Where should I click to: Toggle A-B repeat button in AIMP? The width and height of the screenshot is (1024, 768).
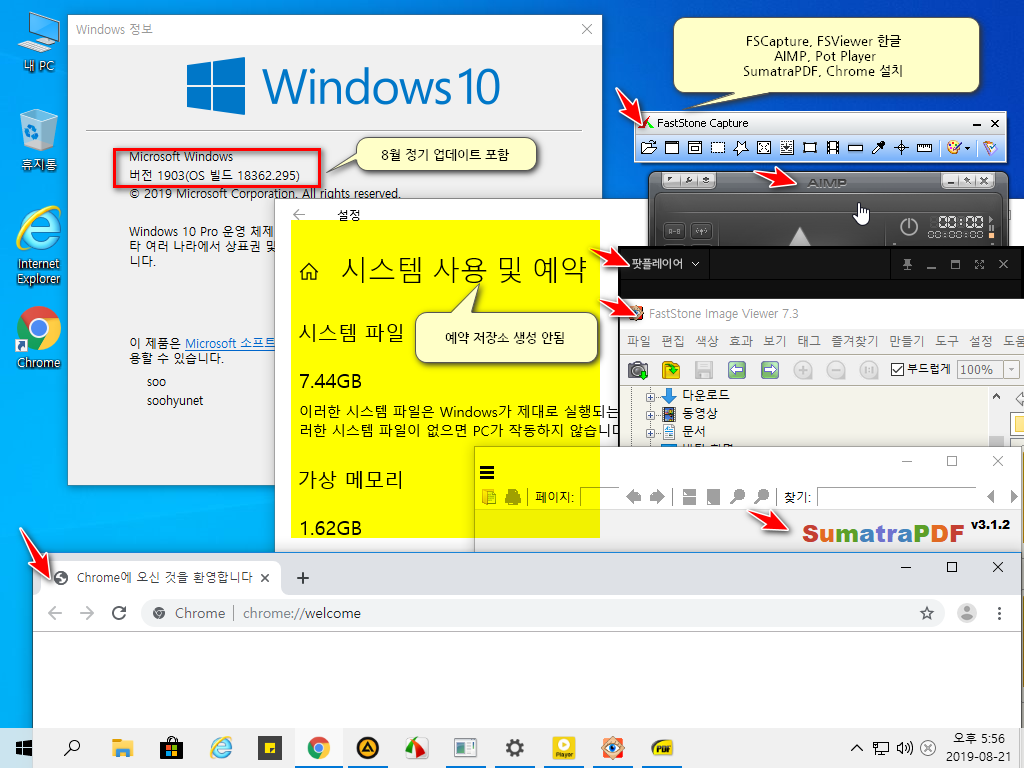tap(674, 231)
